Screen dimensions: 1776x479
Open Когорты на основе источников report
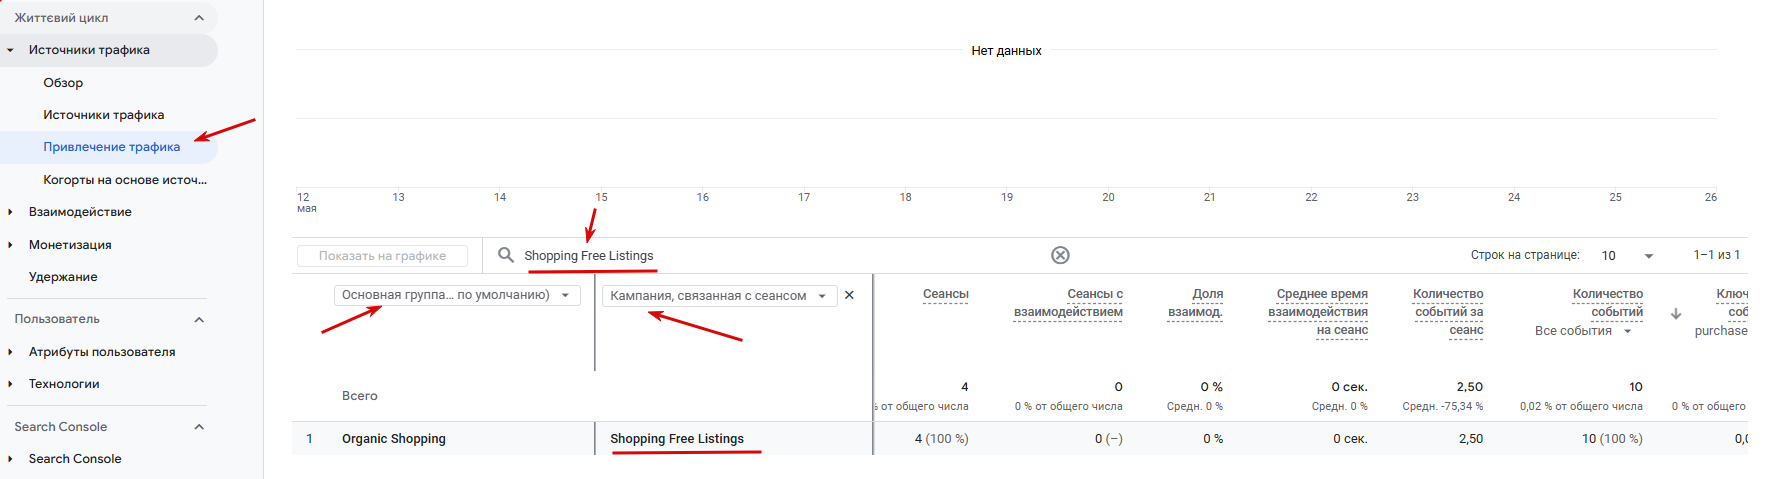[x=125, y=180]
